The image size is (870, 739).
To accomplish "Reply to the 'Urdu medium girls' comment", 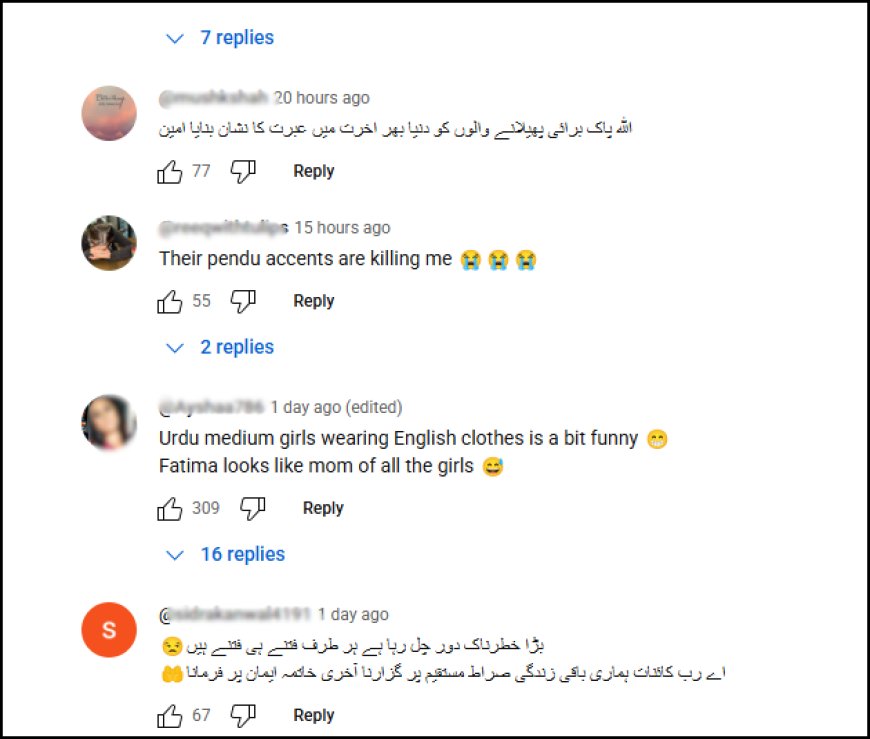I will click(323, 508).
